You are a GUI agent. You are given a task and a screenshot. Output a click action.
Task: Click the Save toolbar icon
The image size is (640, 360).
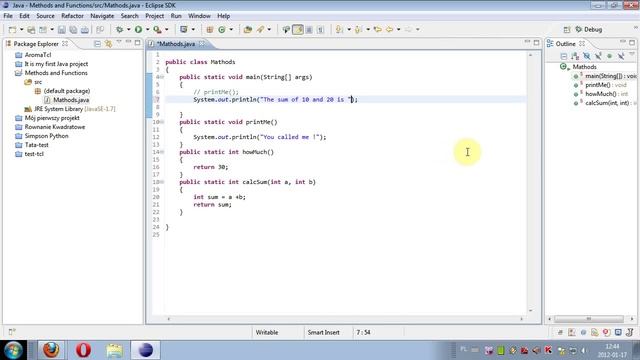(62, 29)
